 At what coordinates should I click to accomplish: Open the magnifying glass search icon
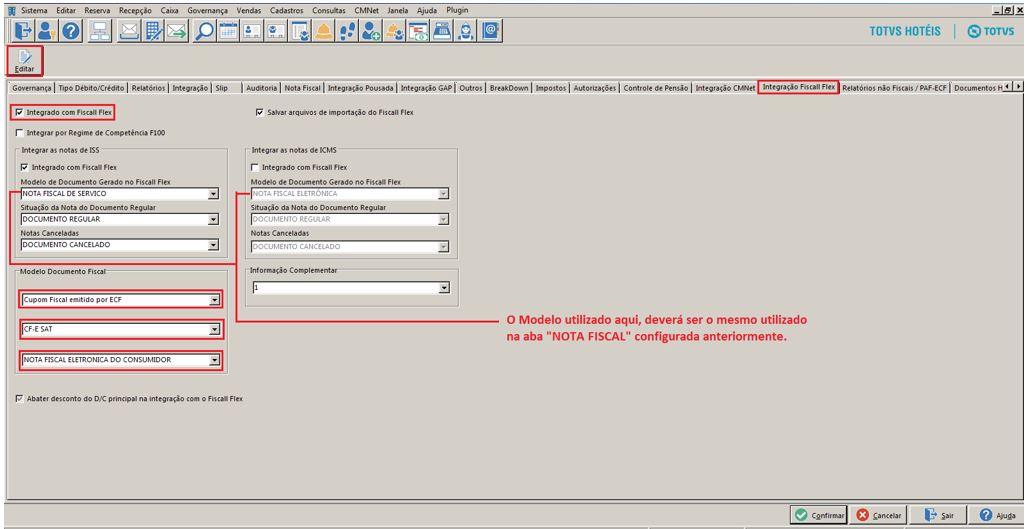click(x=204, y=31)
